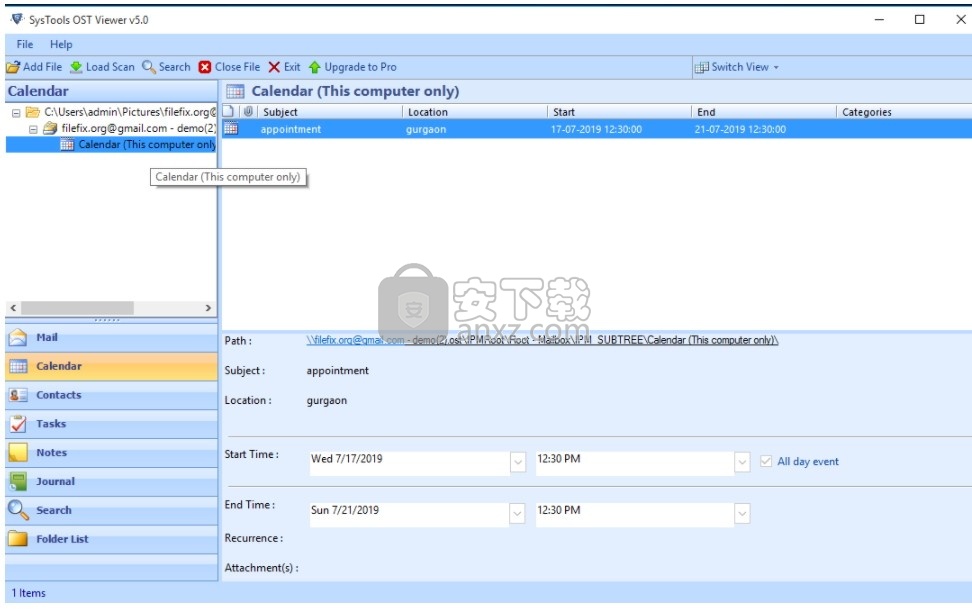
Task: Click the red X Exit icon
Action: pyautogui.click(x=274, y=67)
